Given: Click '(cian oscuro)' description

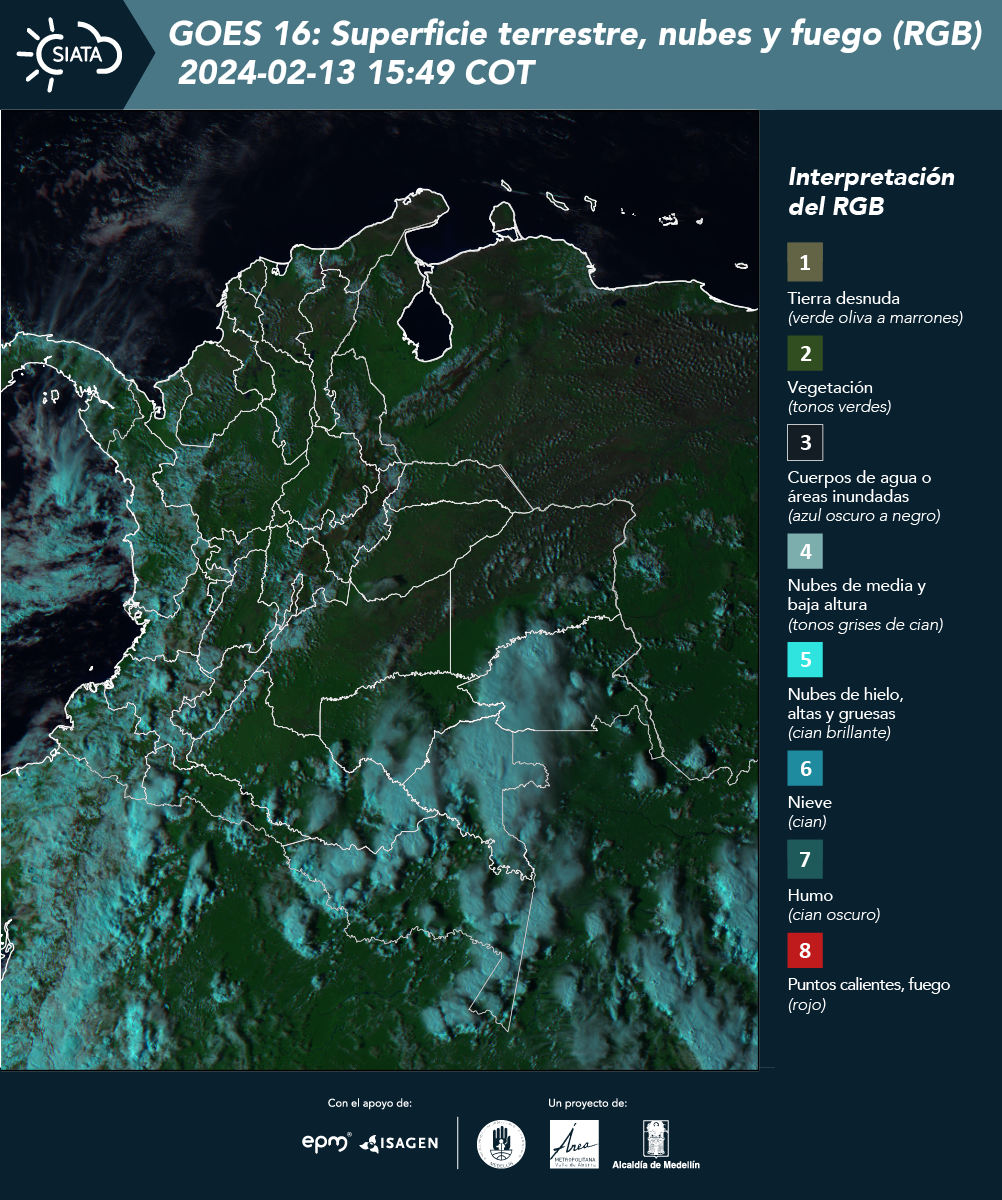Looking at the screenshot, I should 834,915.
